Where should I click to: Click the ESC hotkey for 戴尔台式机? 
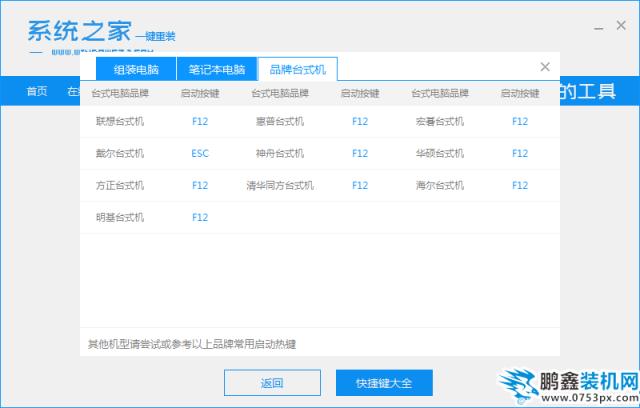coord(200,153)
